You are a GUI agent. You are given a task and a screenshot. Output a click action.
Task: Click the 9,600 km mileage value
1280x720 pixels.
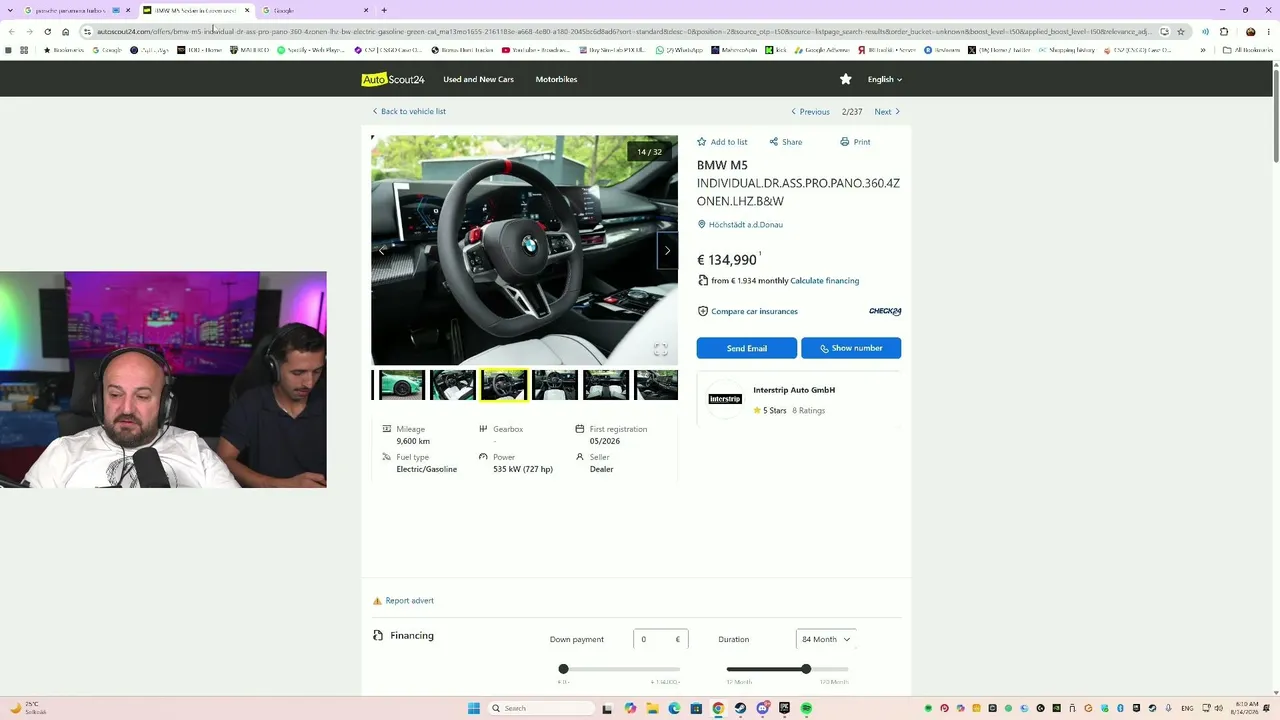413,441
